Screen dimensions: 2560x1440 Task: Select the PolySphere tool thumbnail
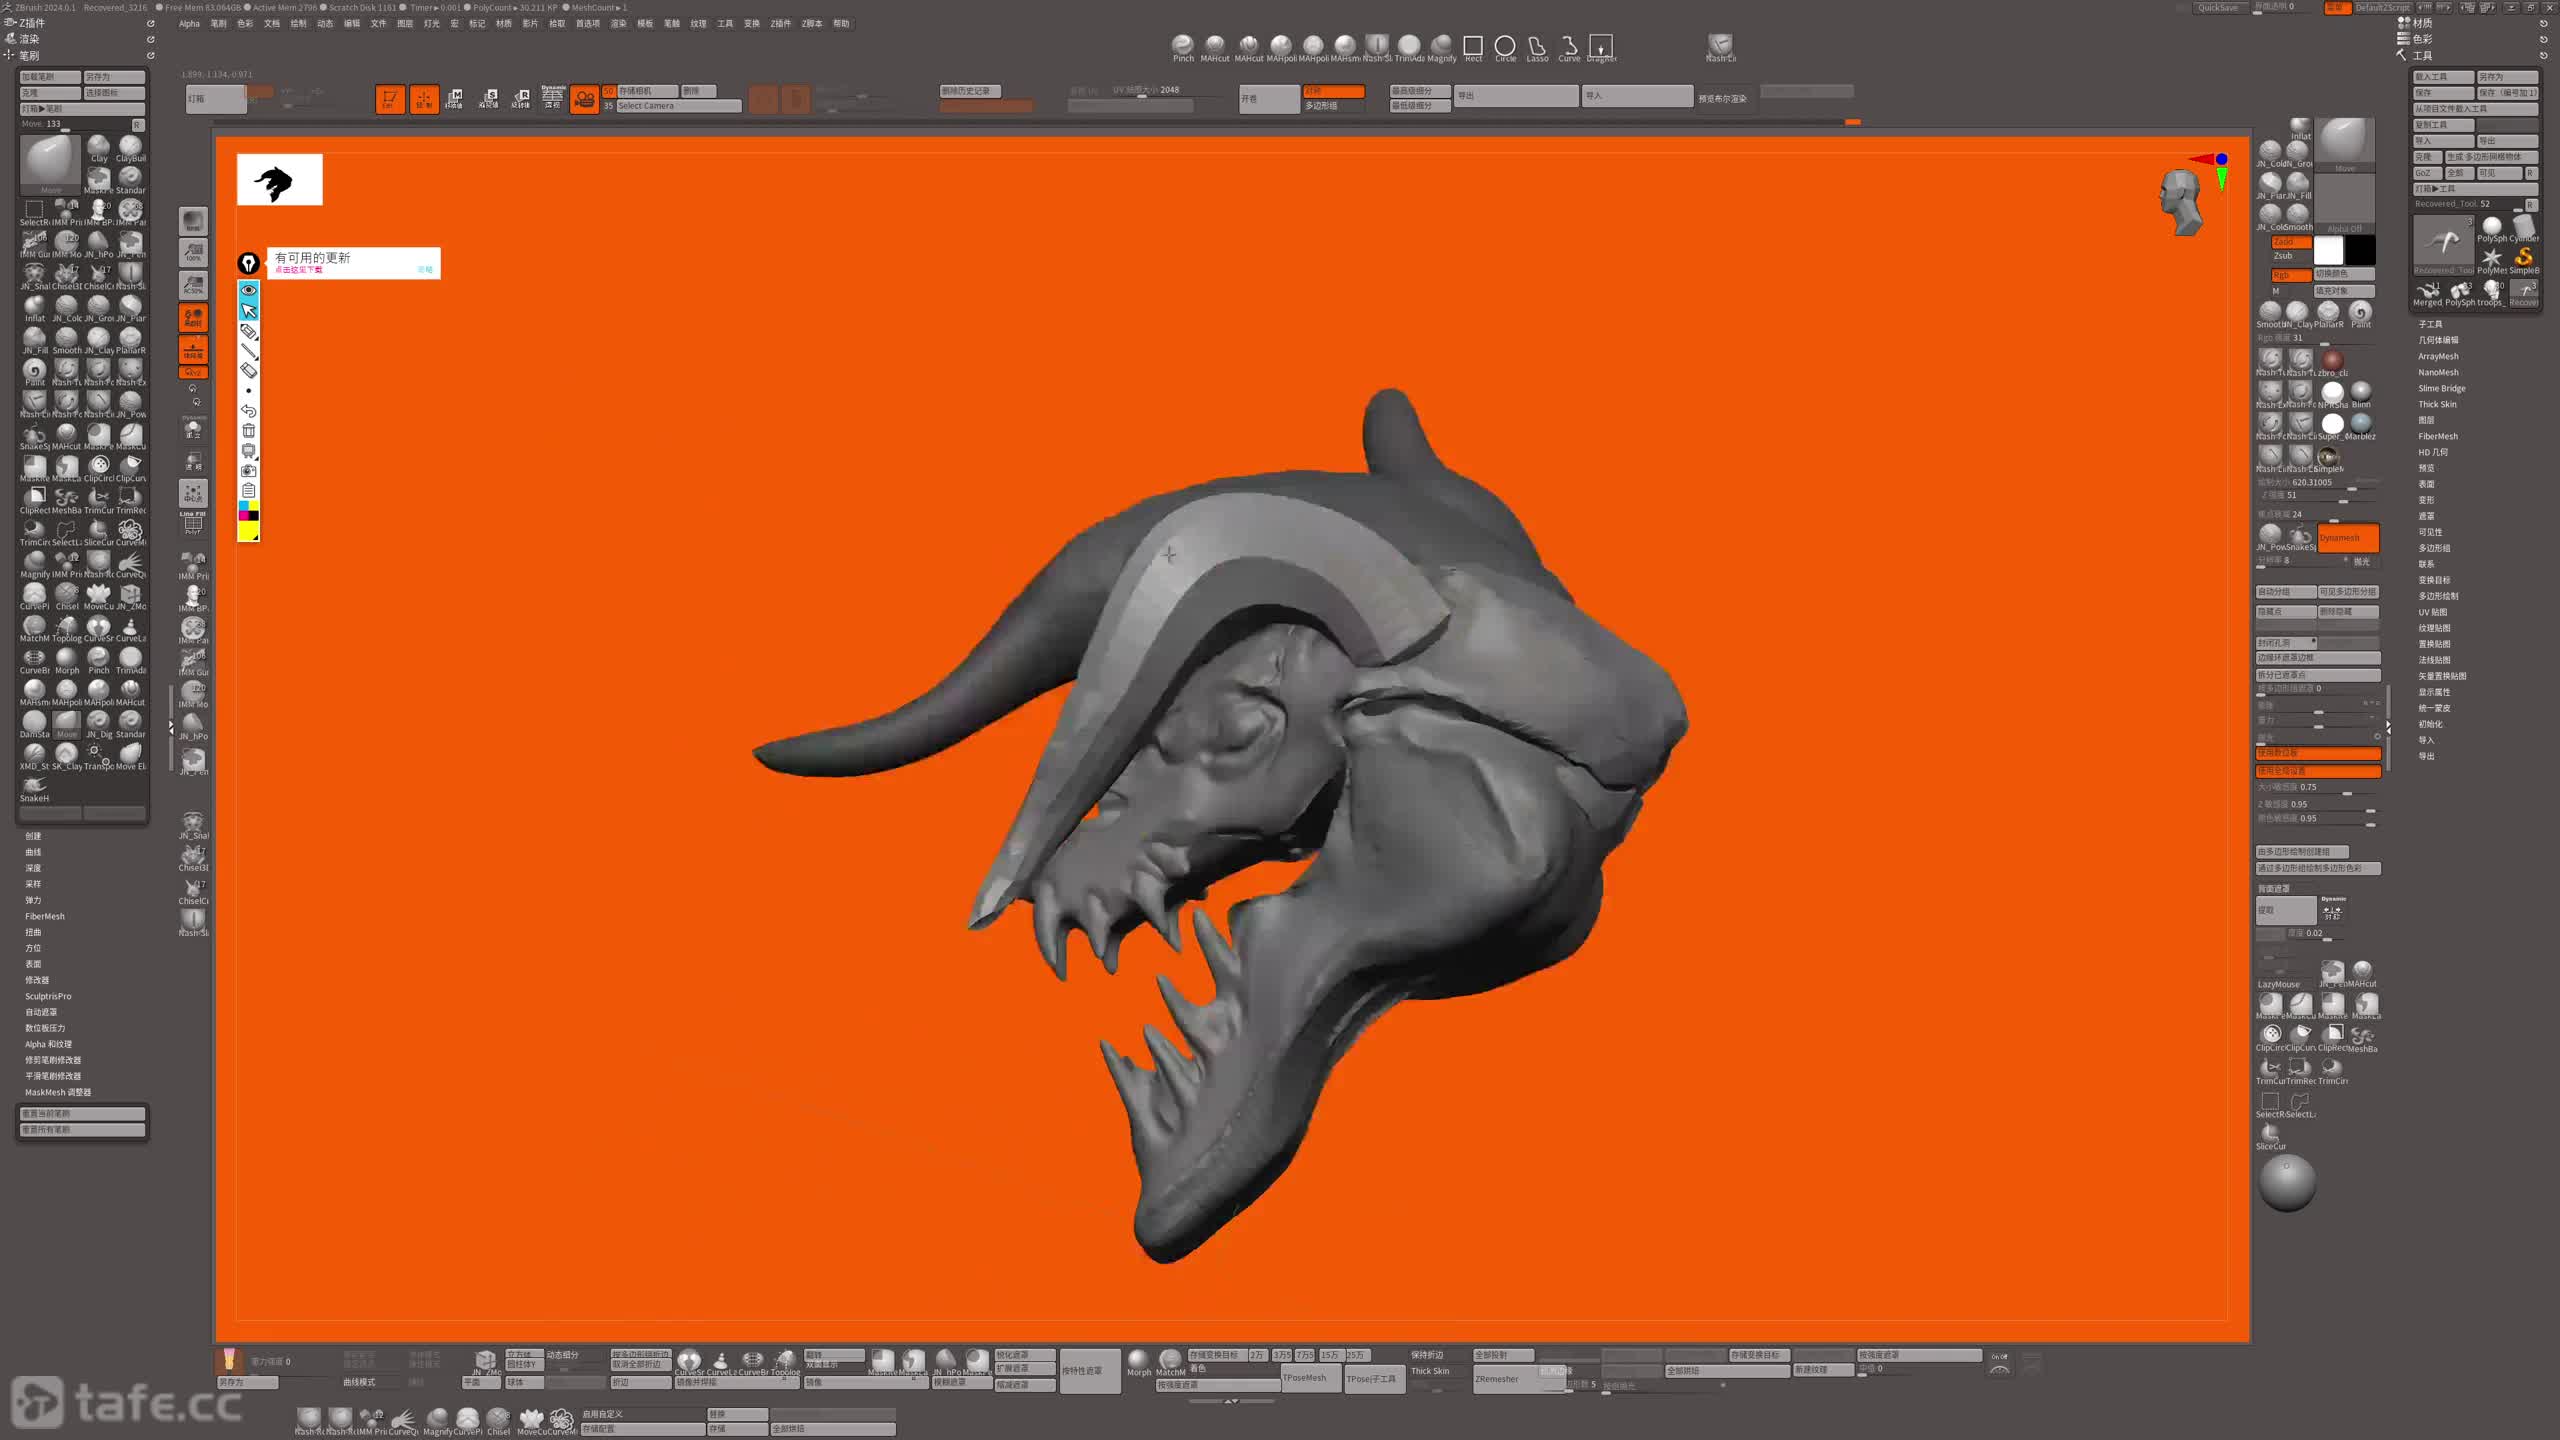tap(2491, 229)
